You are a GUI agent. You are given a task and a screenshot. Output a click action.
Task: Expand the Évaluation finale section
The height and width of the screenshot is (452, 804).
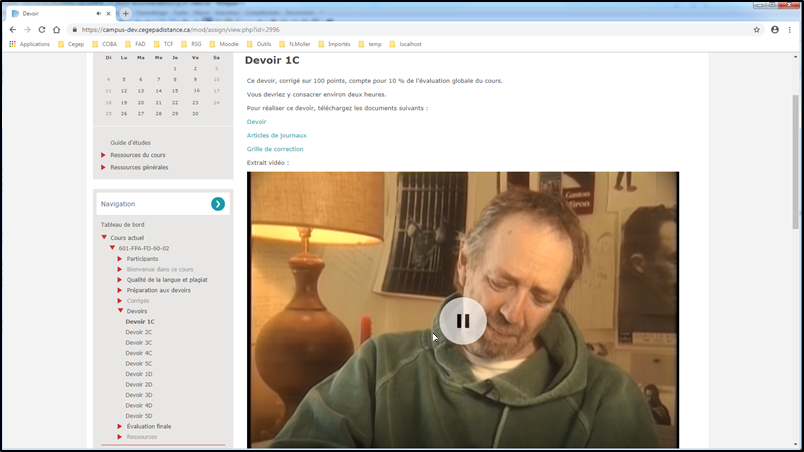click(x=121, y=426)
